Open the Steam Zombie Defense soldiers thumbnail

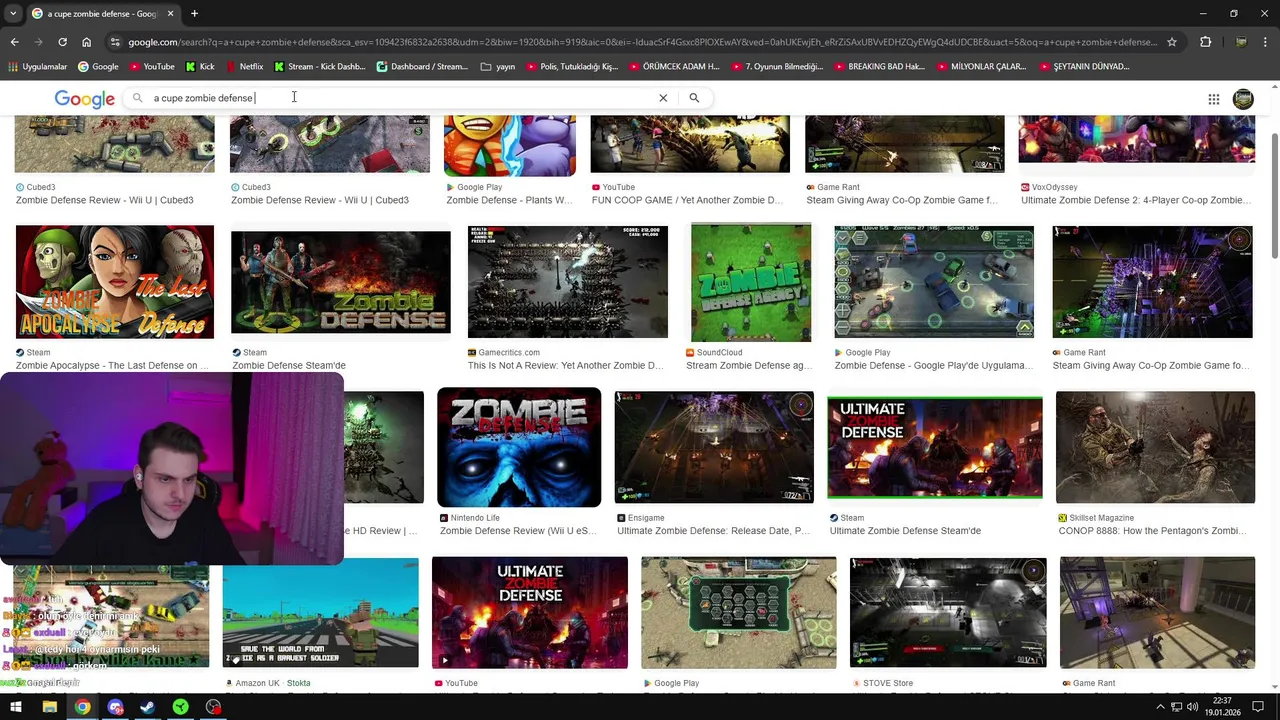point(341,282)
